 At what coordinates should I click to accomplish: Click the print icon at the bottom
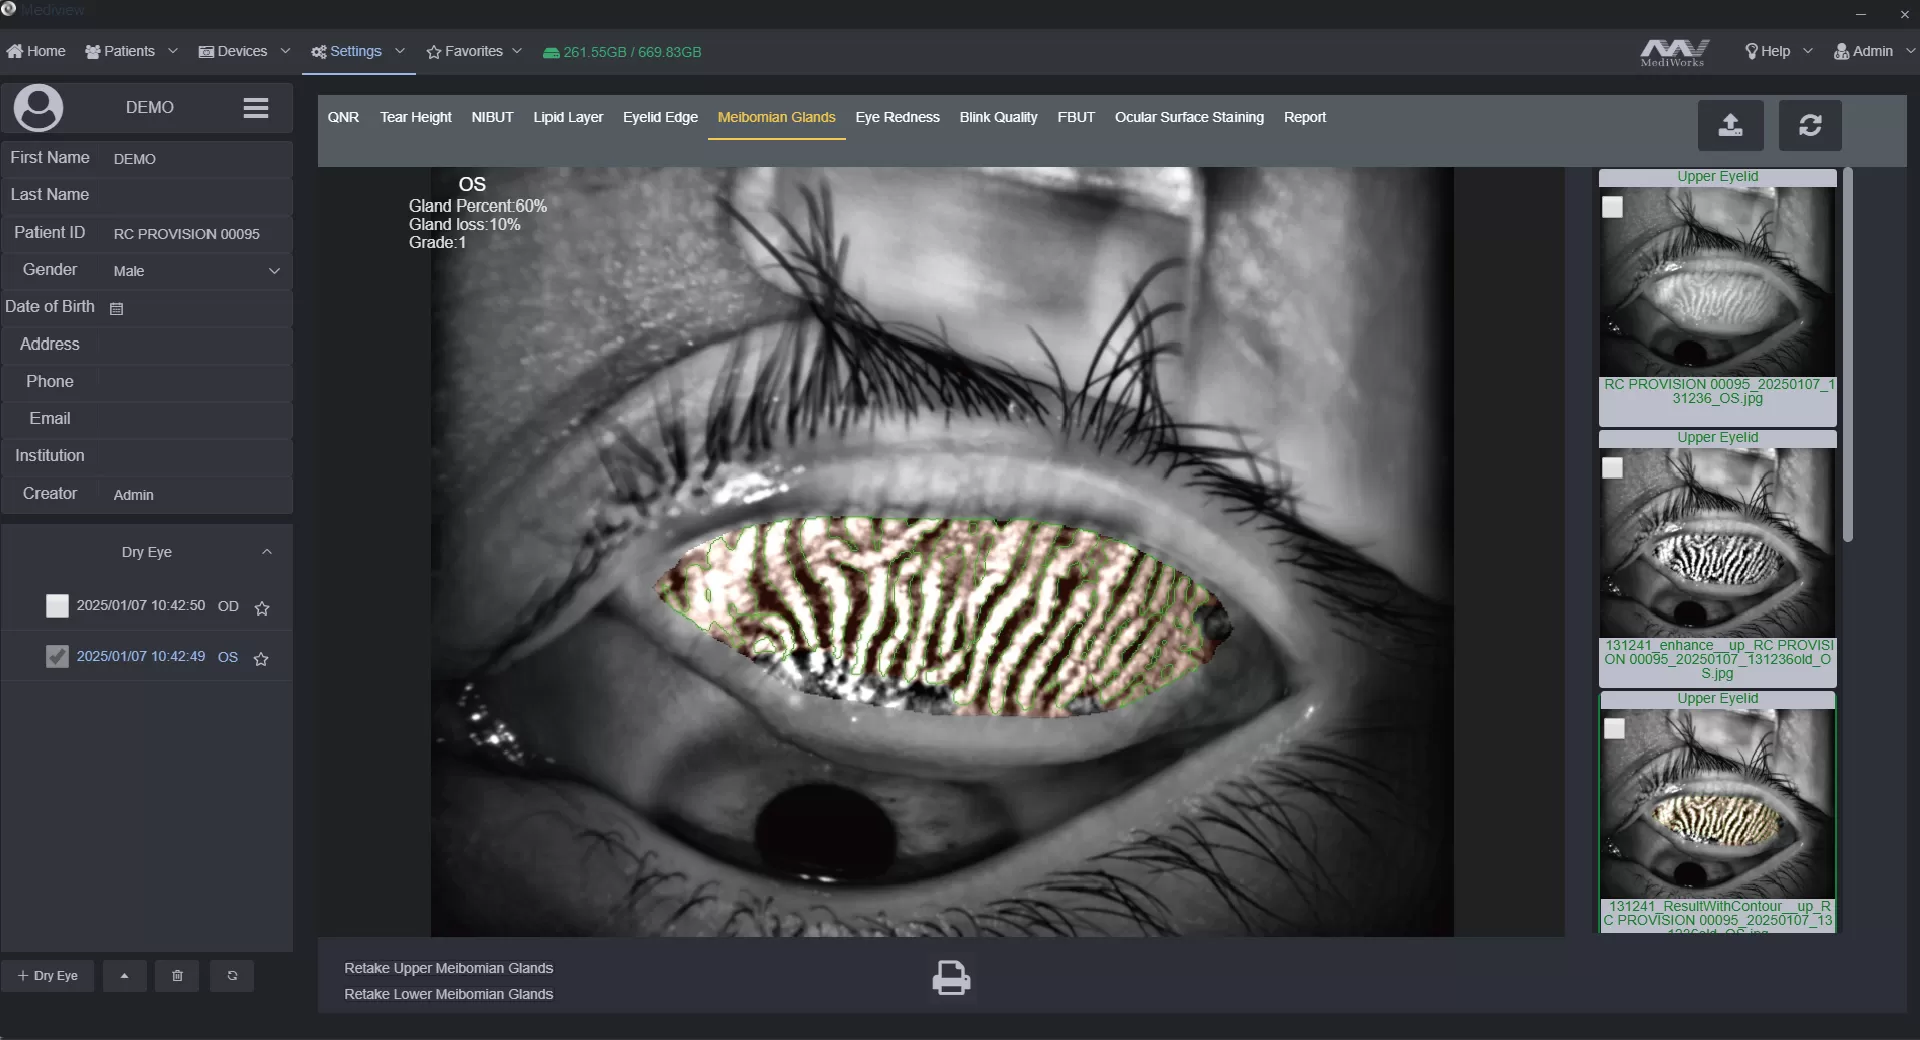[951, 977]
